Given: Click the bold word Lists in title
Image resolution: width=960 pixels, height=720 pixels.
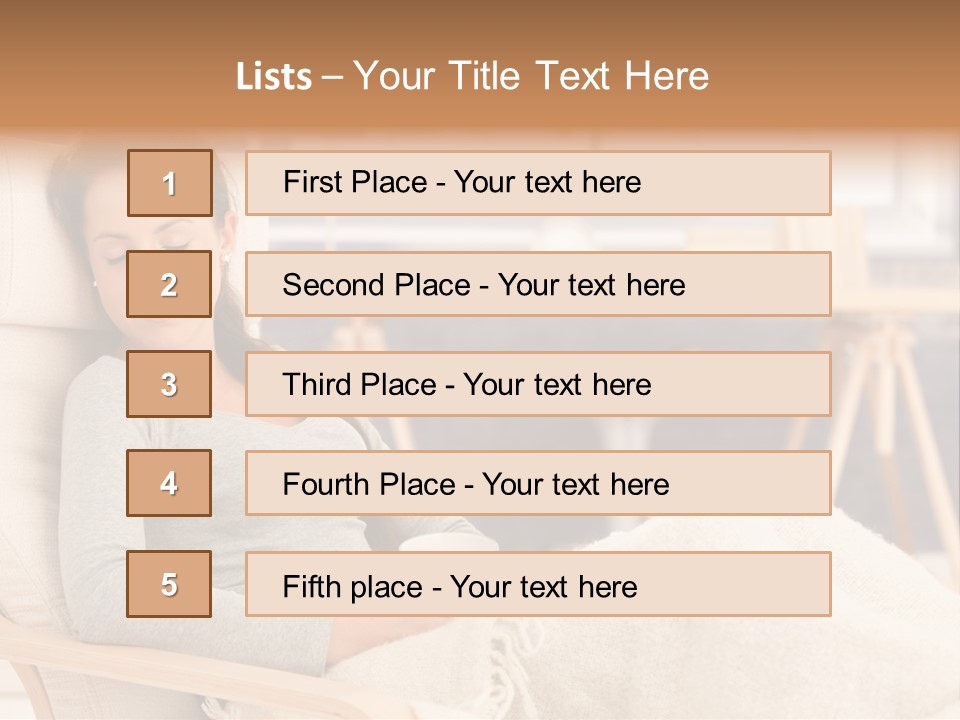Looking at the screenshot, I should pyautogui.click(x=274, y=76).
